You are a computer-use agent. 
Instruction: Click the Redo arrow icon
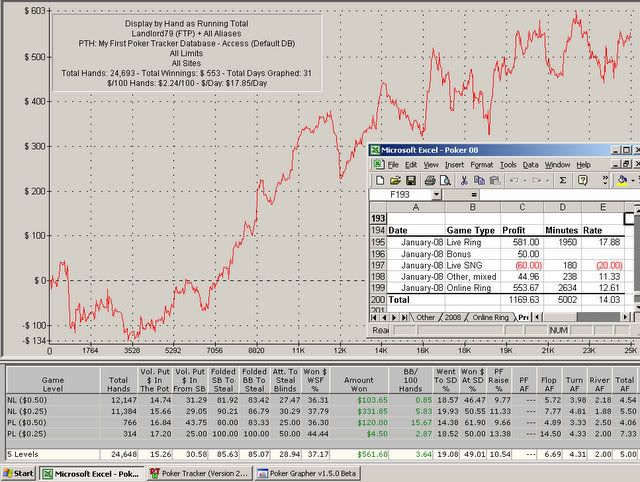point(536,180)
